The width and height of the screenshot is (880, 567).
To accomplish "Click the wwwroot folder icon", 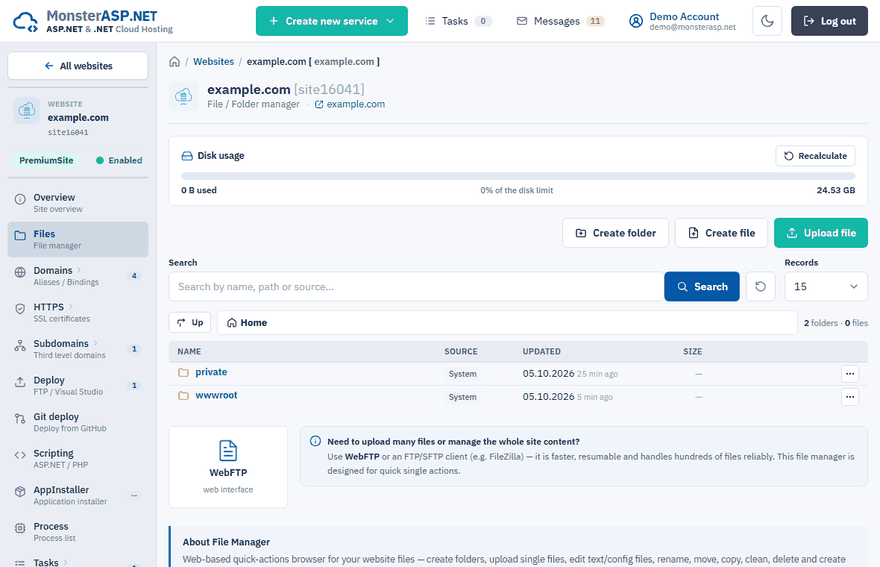I will [183, 396].
